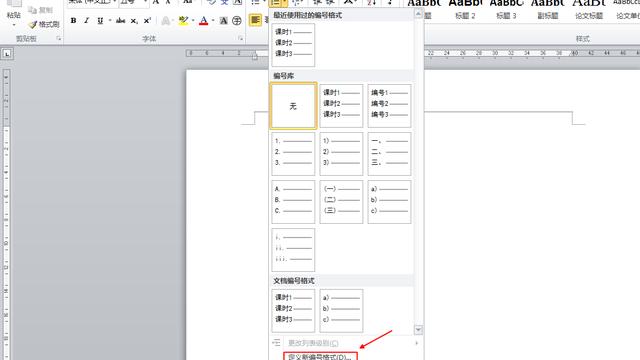Toggle Strikethrough formatting
This screenshot has width=640, height=360.
tap(120, 20)
